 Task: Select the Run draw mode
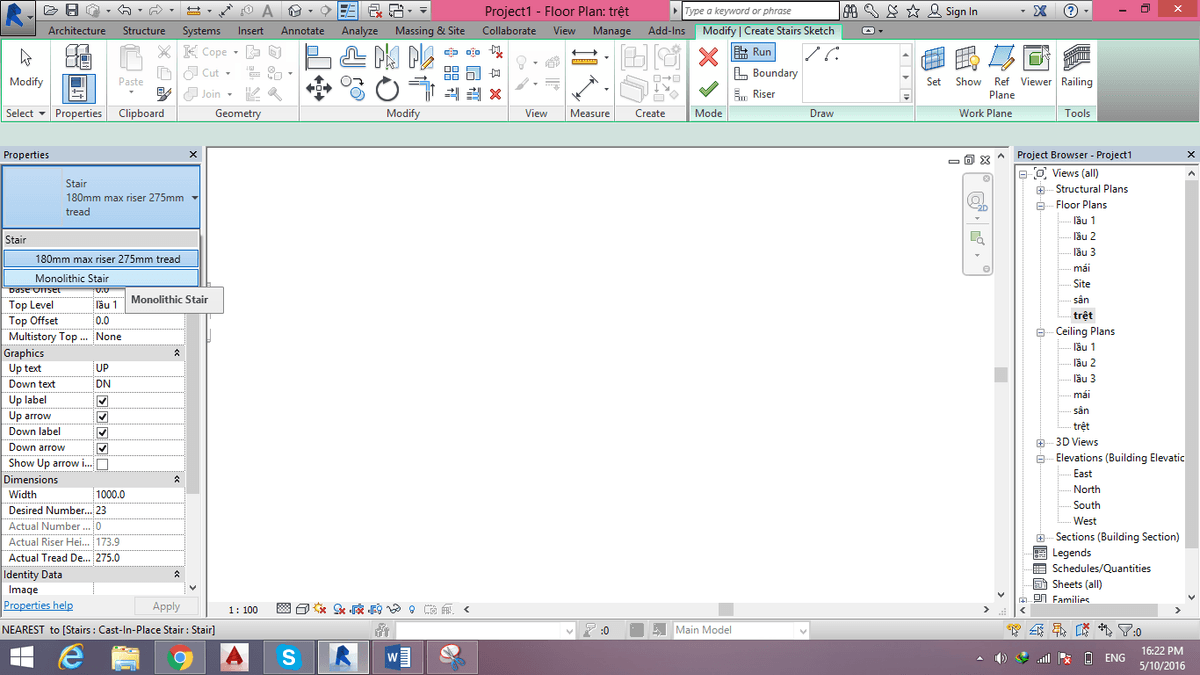pos(753,52)
